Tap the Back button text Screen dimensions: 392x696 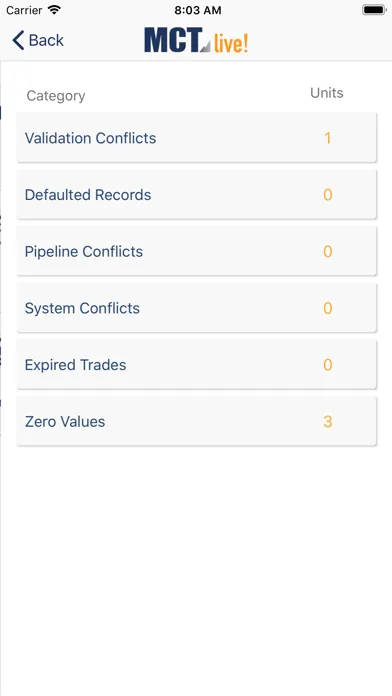point(46,40)
